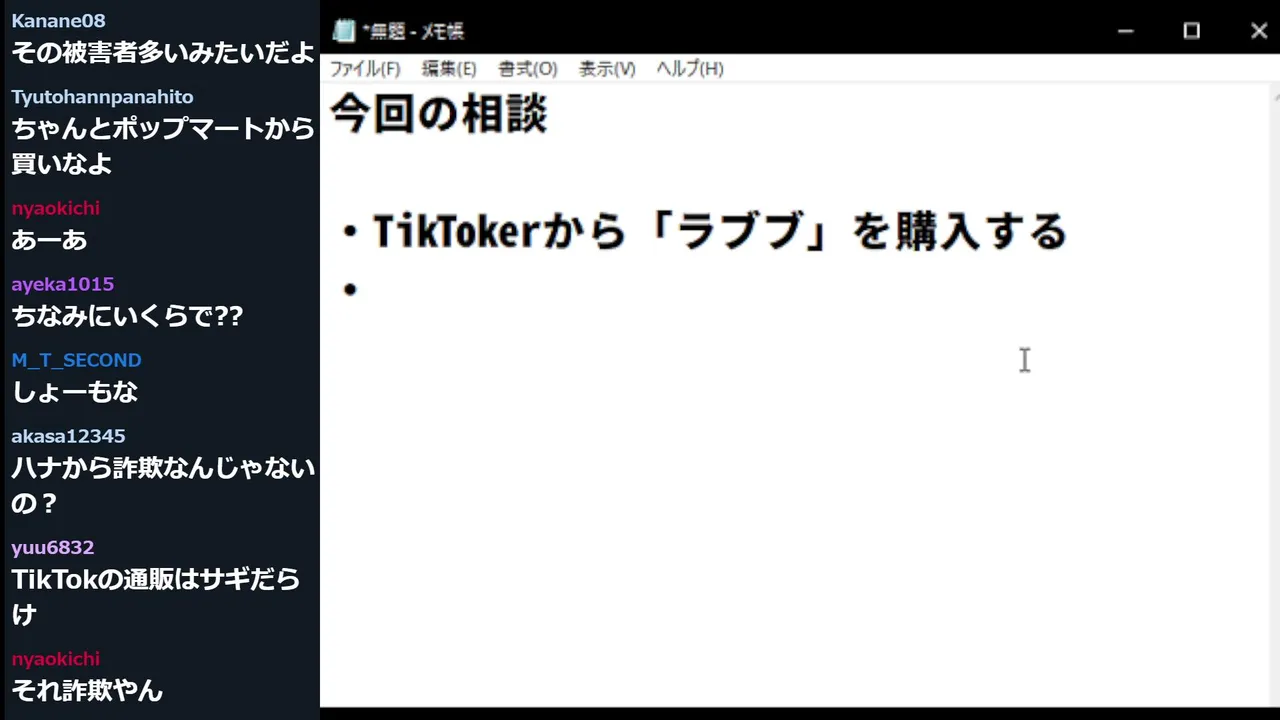Click username nyaokichi above あーあ
Screen dimensions: 1280x720
coord(55,208)
